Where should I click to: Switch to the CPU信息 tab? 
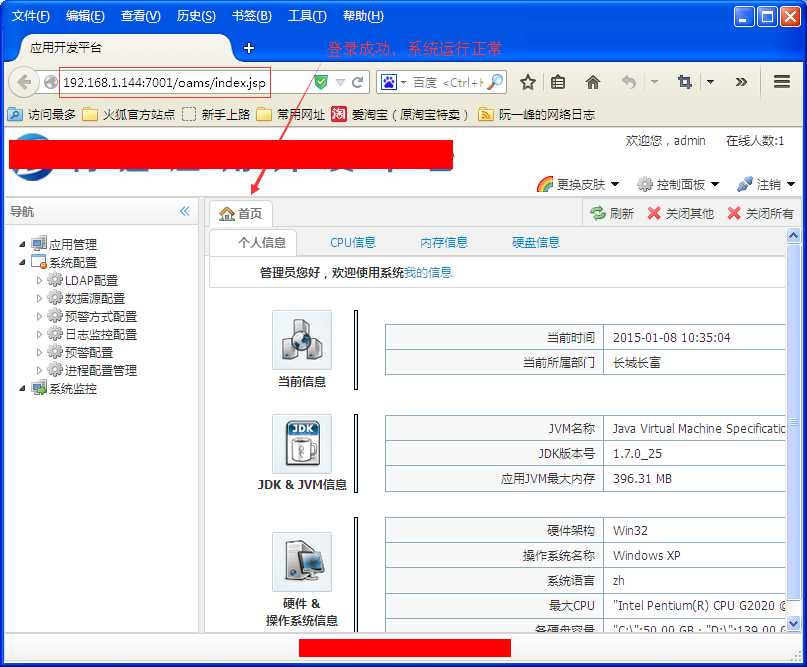(353, 242)
